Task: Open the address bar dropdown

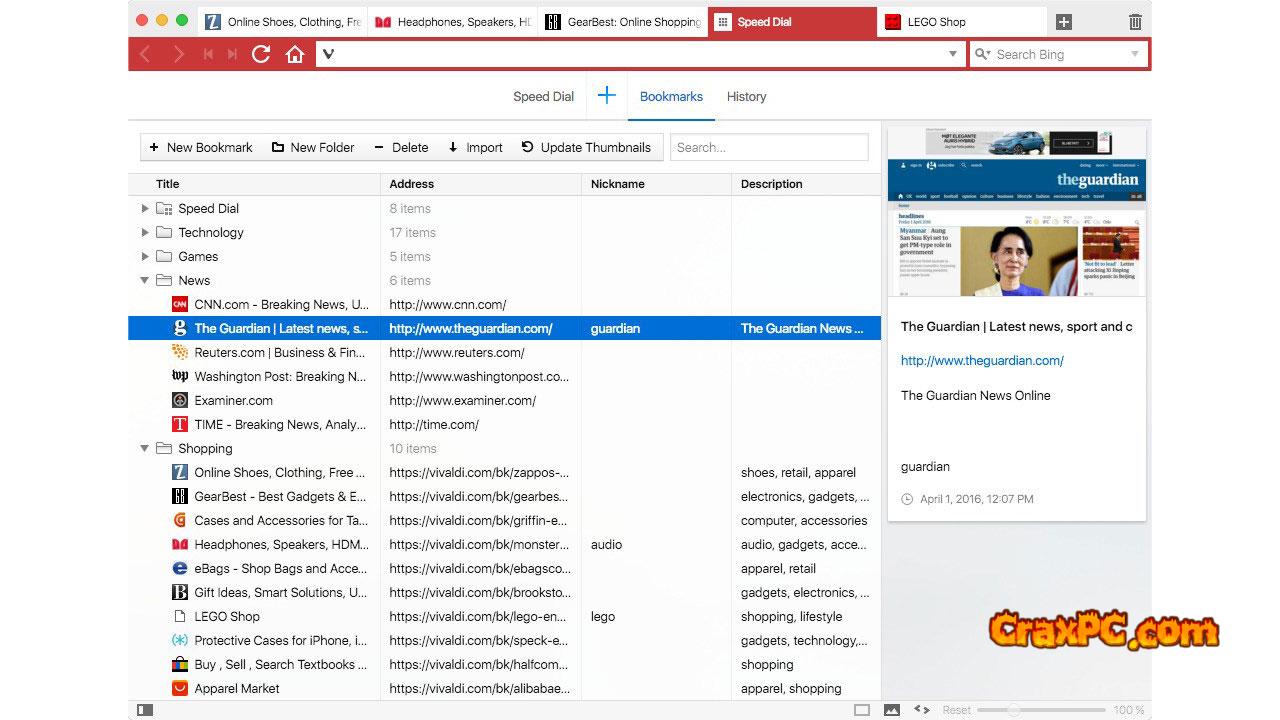Action: pos(953,54)
